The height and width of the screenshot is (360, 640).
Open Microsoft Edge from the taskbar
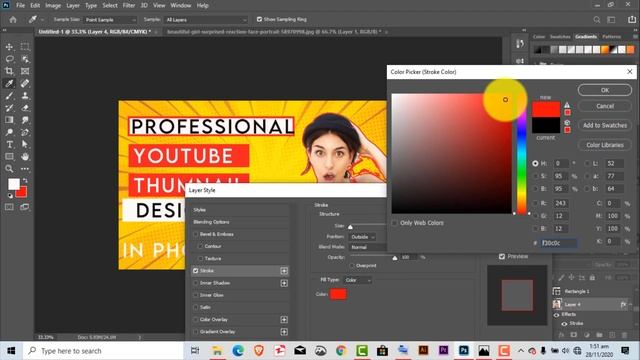tap(238, 351)
